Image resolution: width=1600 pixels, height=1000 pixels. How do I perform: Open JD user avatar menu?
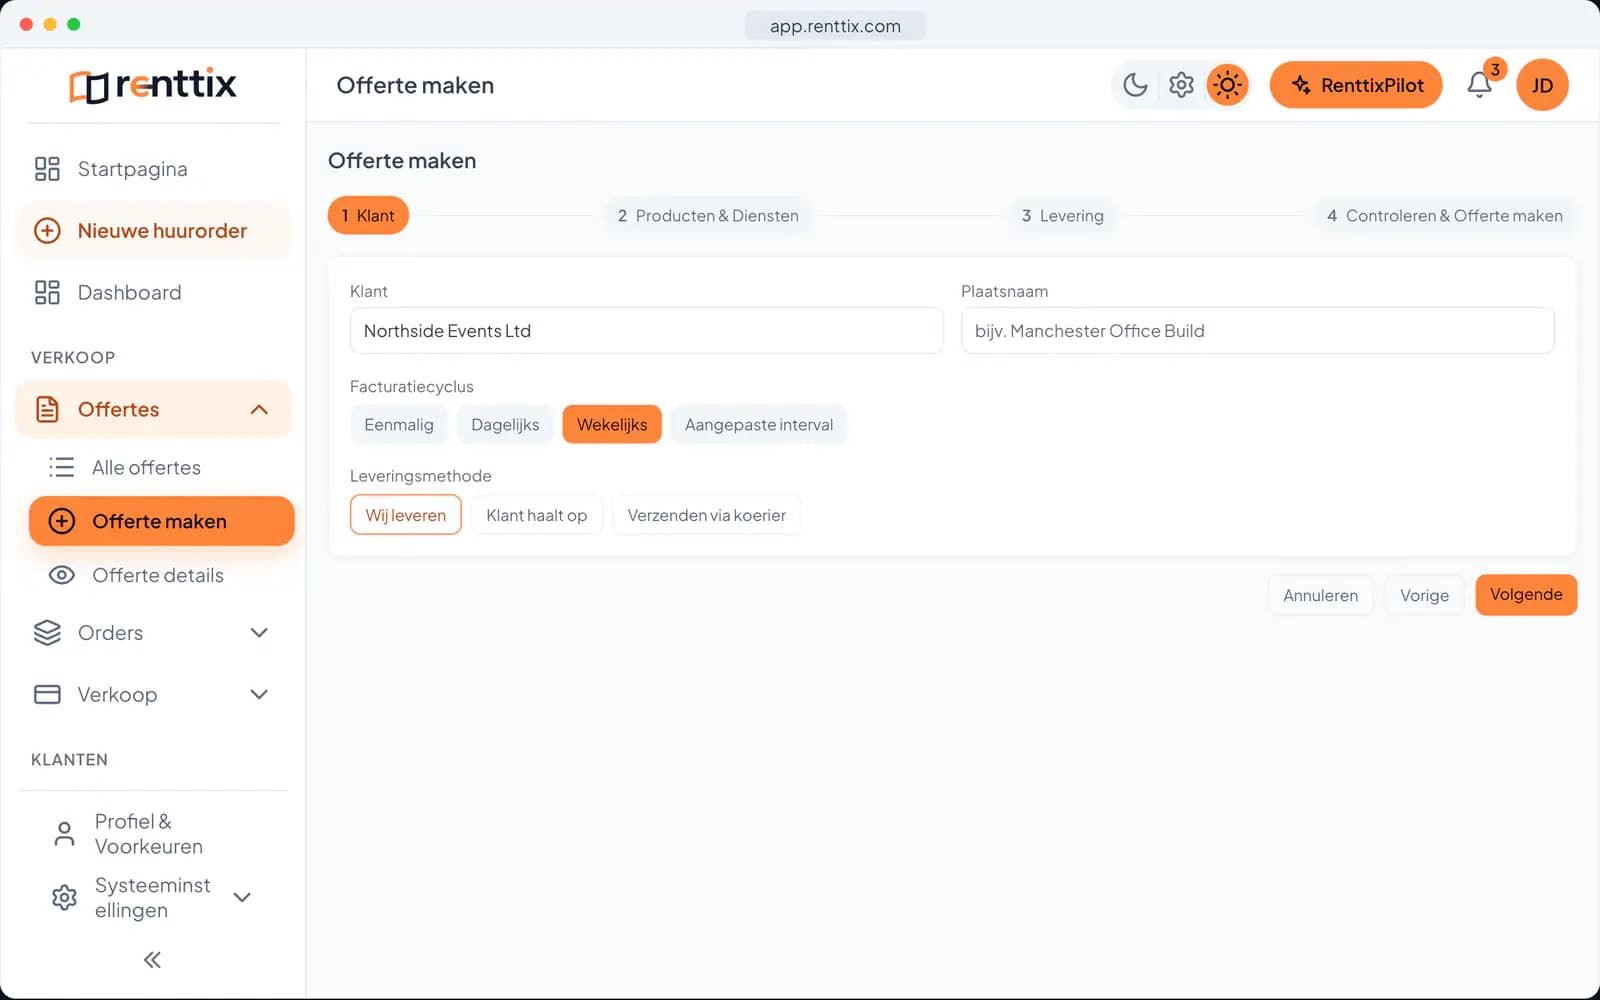[1542, 85]
